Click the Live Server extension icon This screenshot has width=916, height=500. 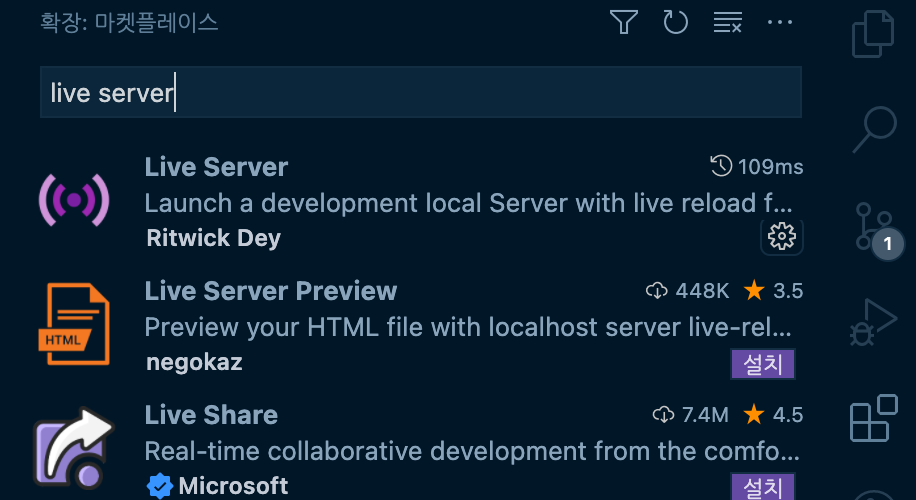pos(74,200)
